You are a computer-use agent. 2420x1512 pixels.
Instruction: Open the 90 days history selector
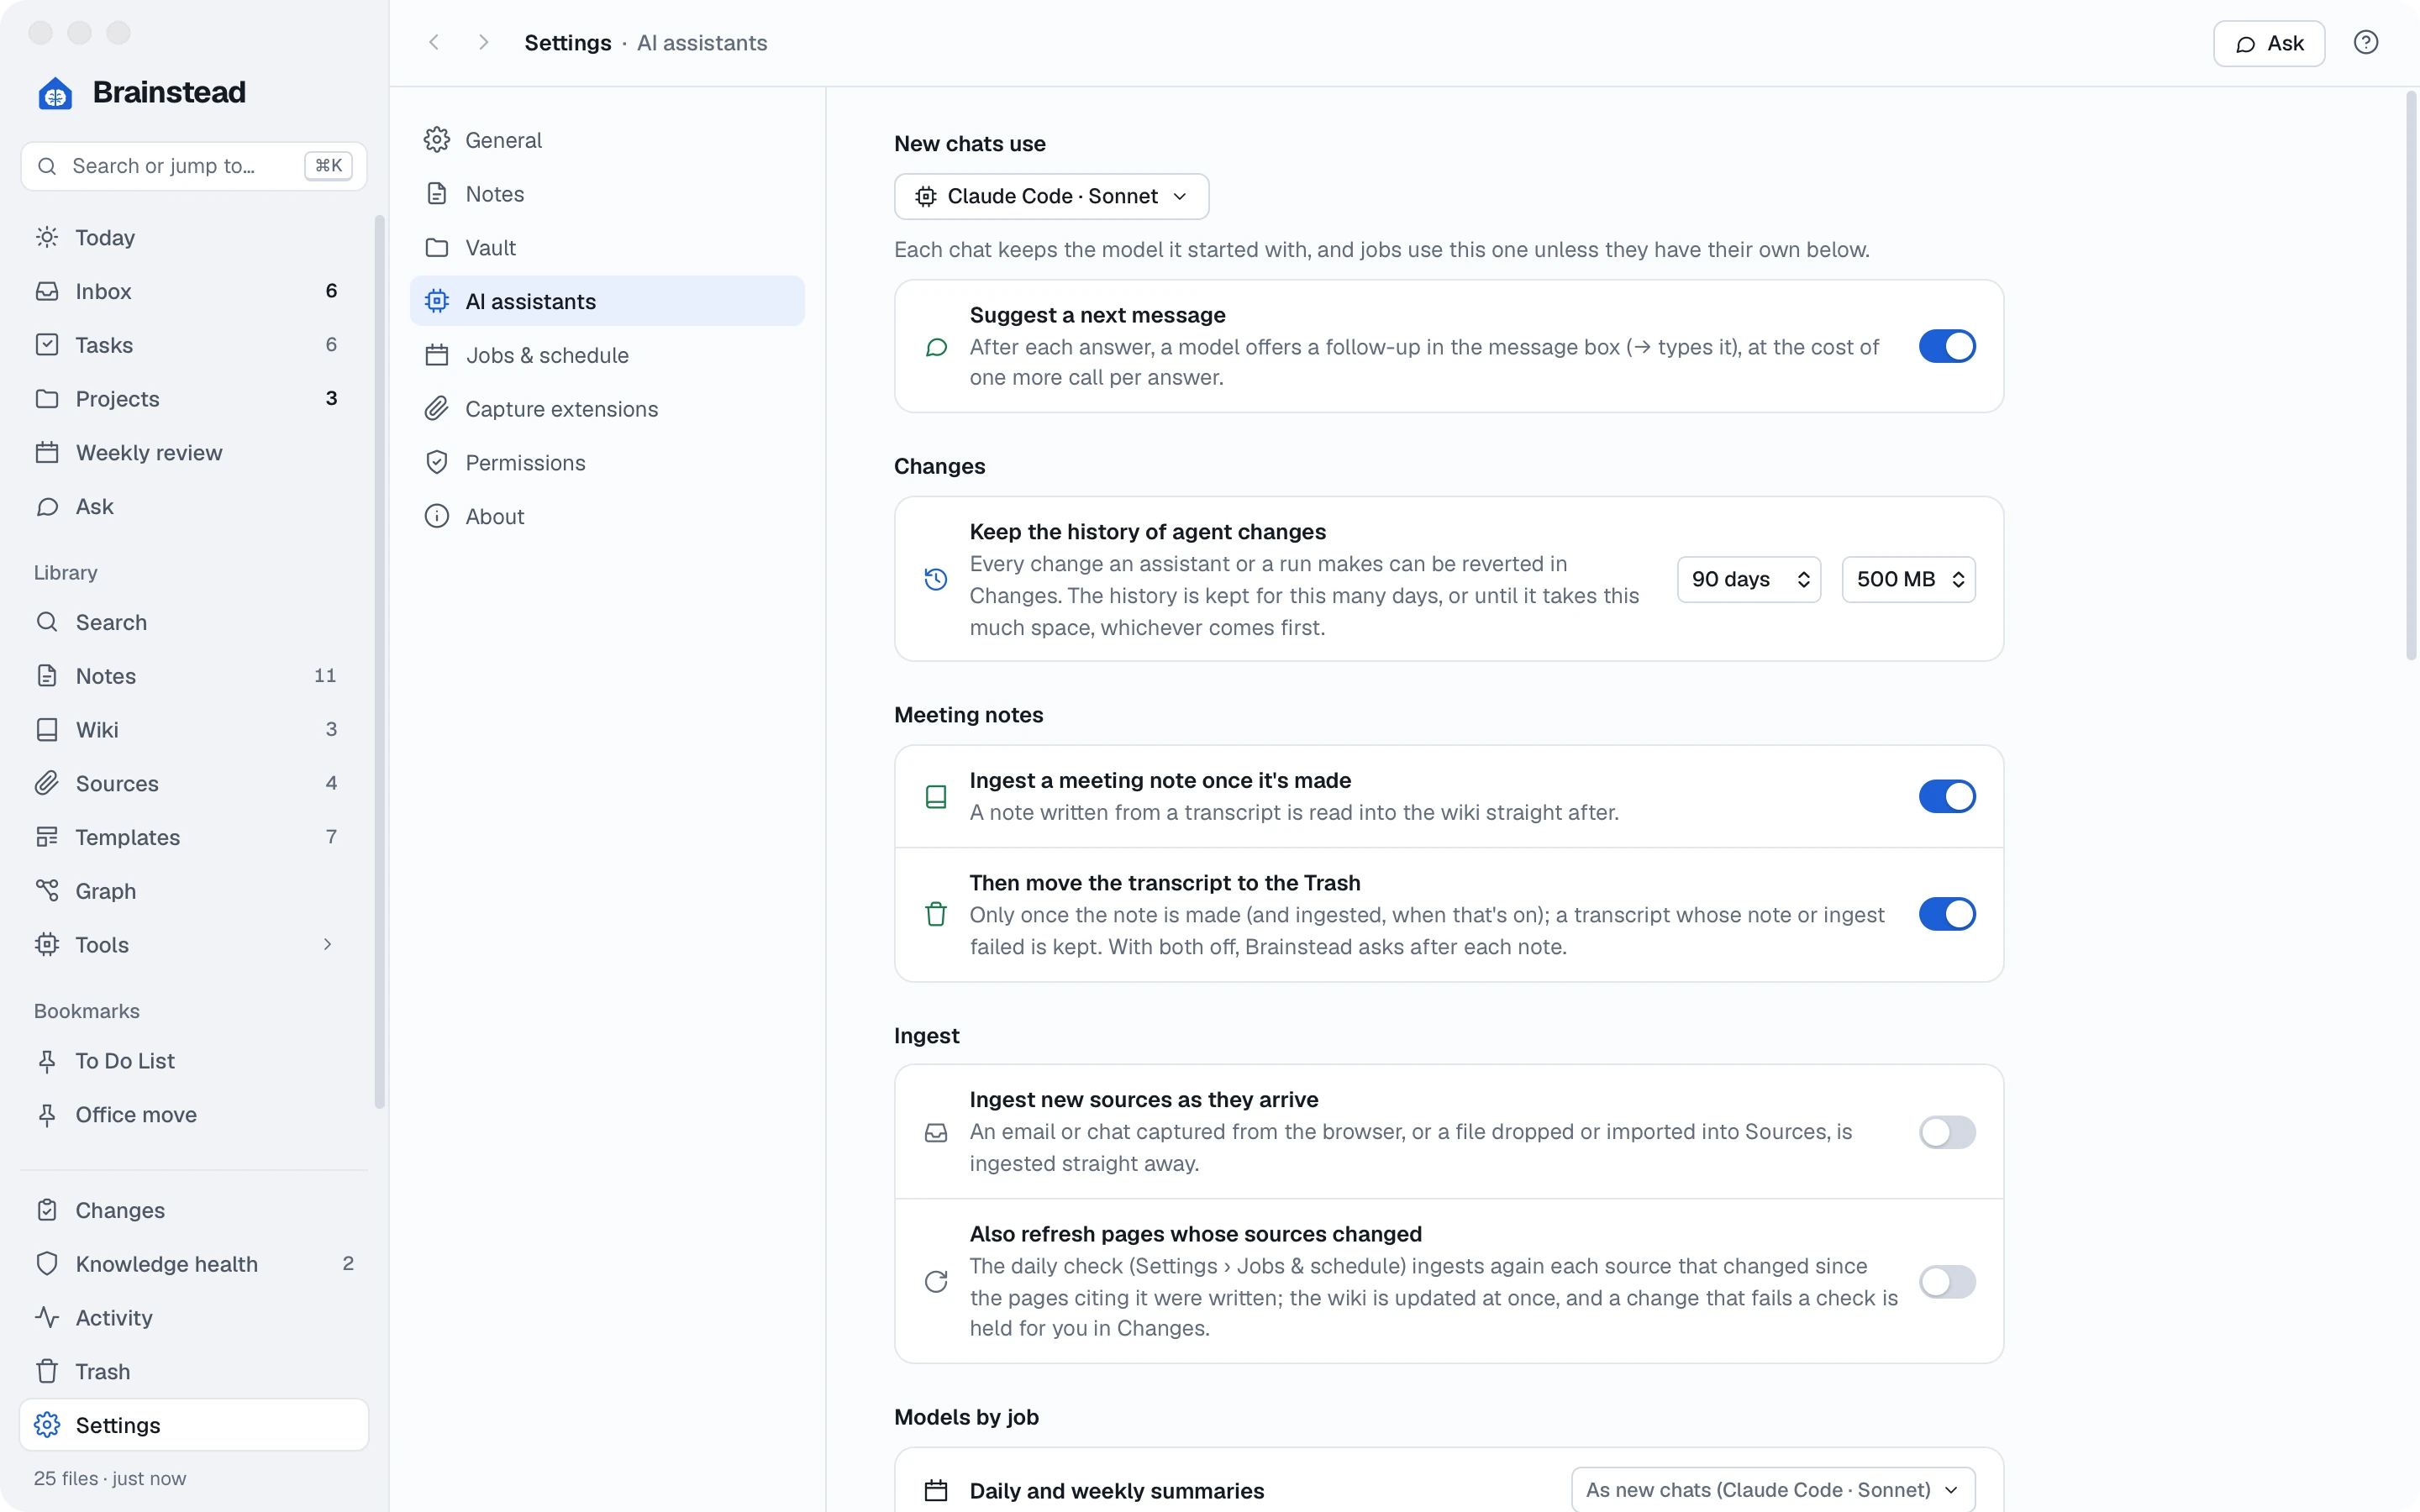point(1748,579)
